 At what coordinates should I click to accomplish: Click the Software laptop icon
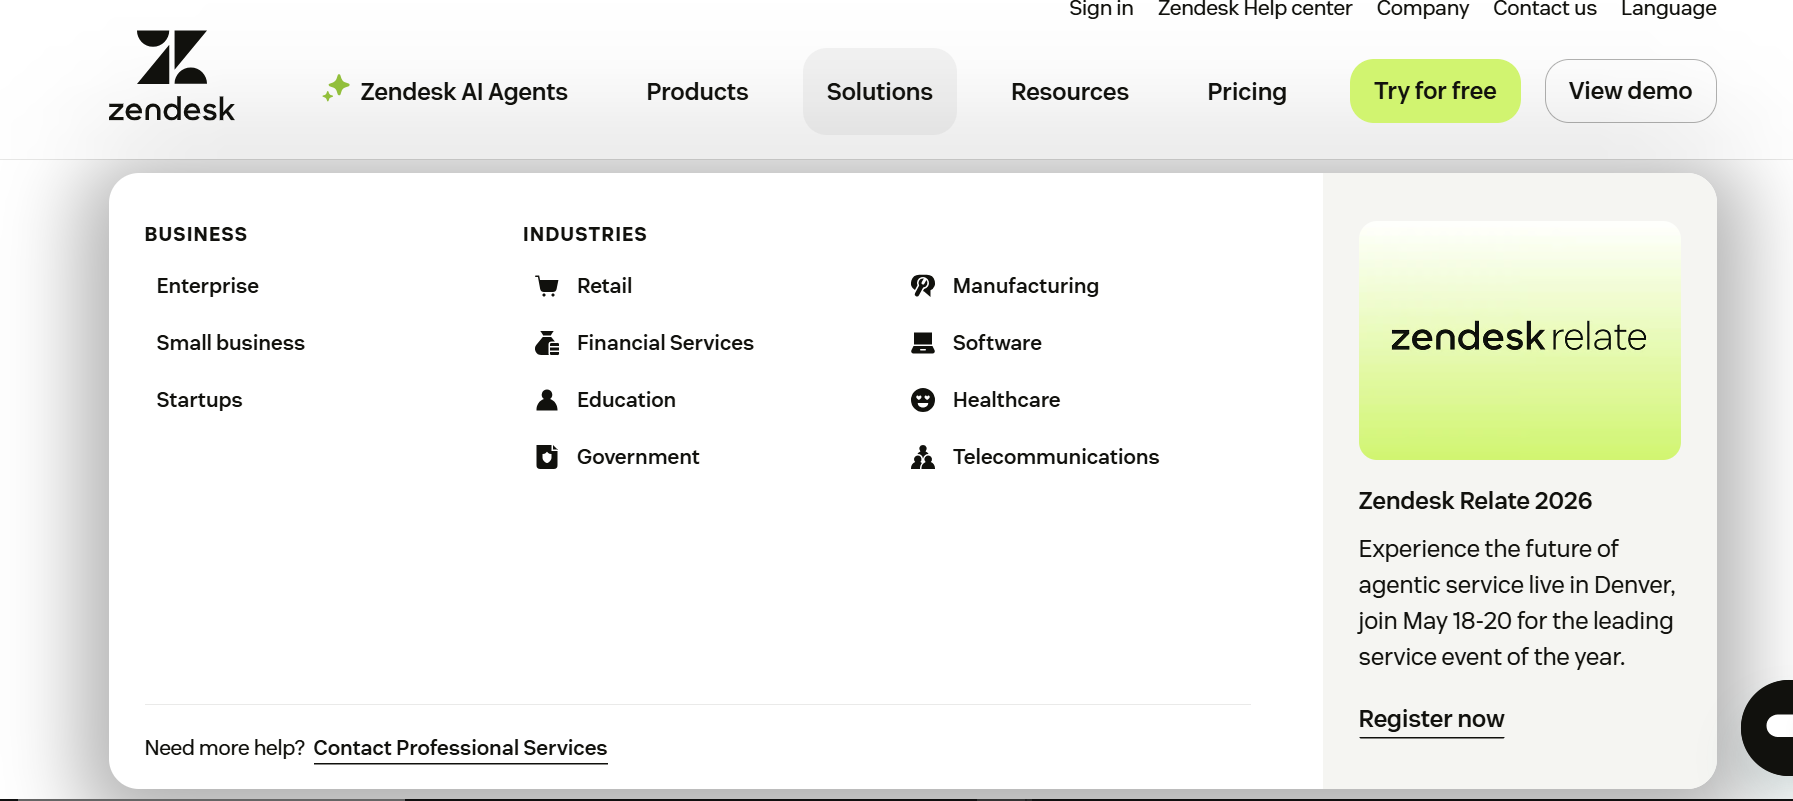[923, 343]
